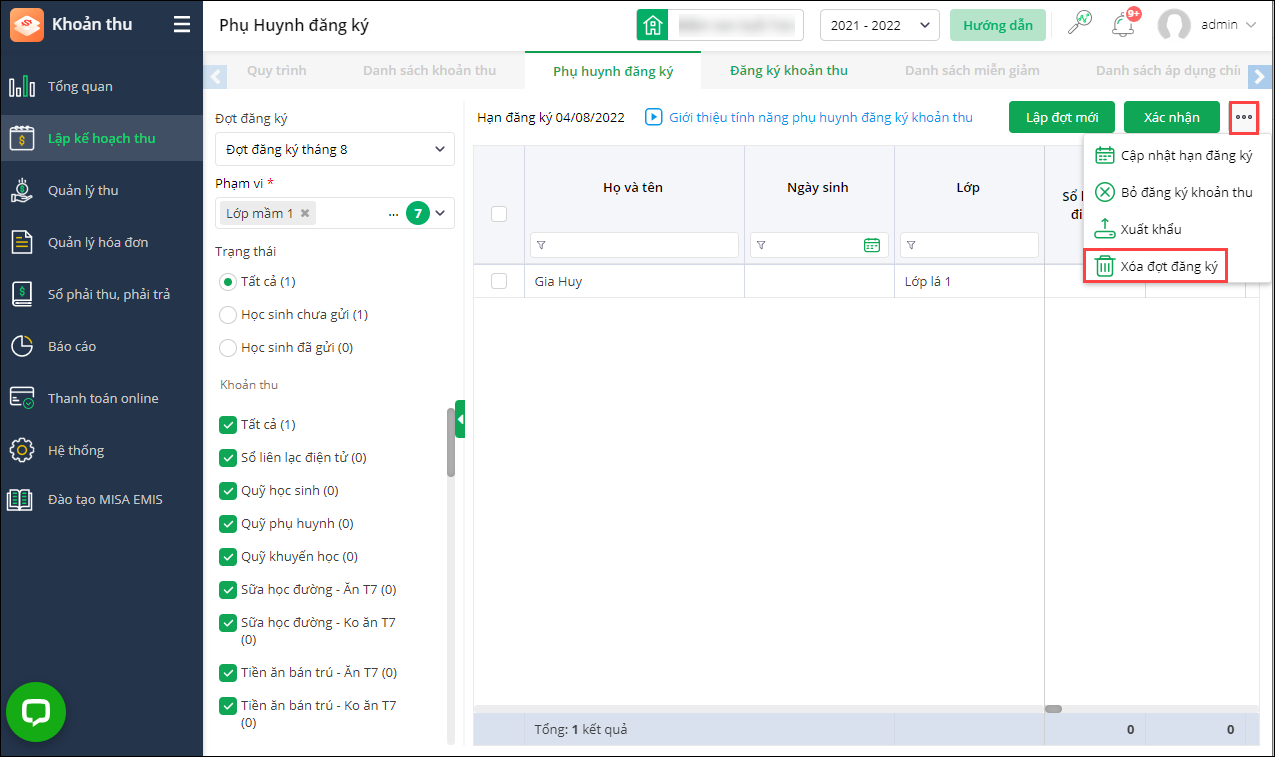Open Giới thiệu tính năng phụ huynh link
1275x757 pixels.
(821, 117)
